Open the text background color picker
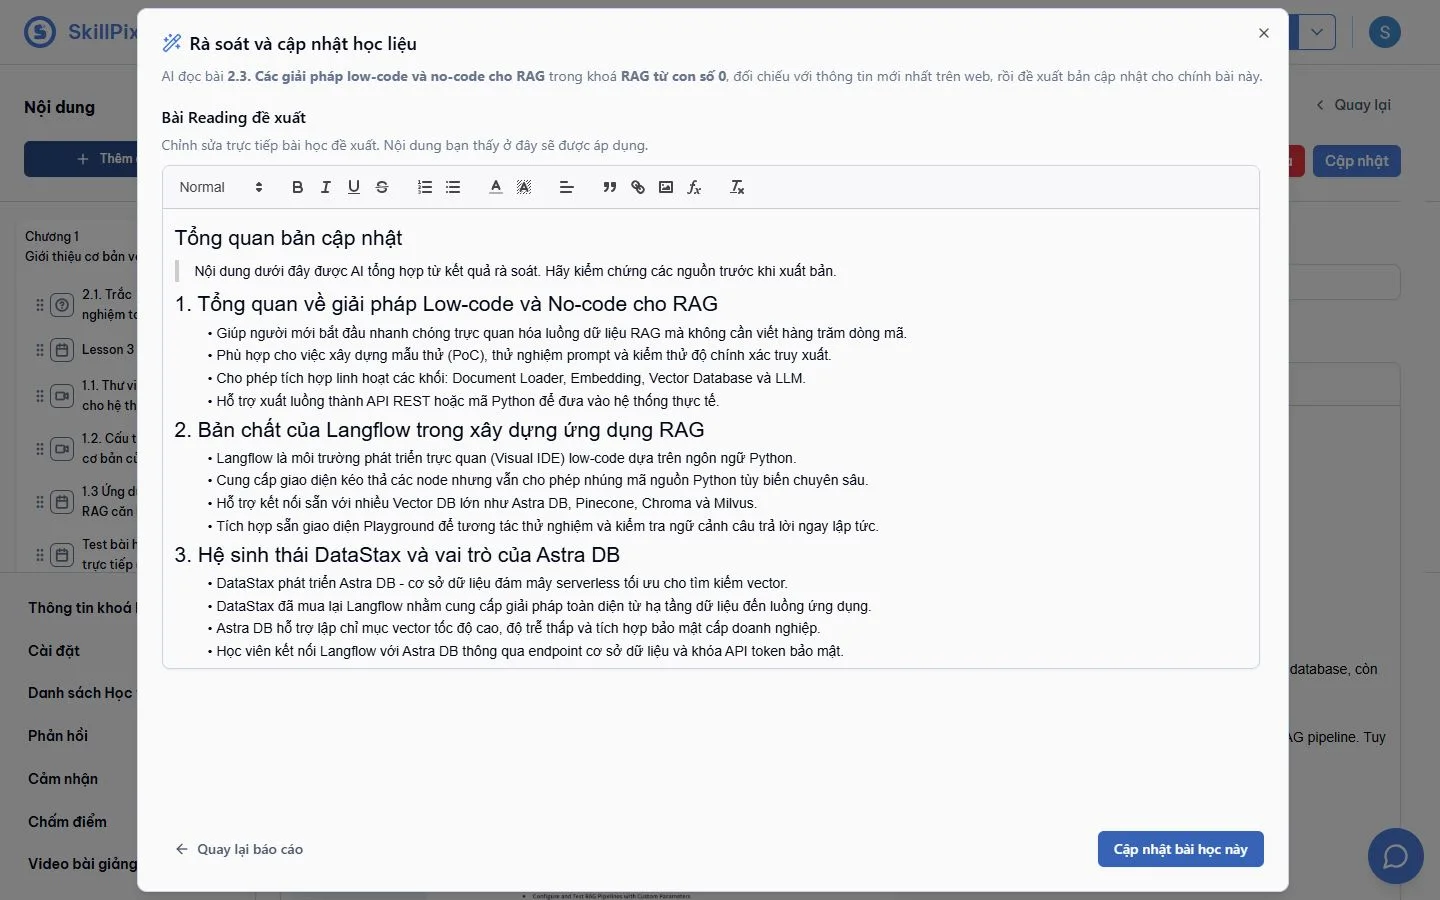 pos(523,187)
